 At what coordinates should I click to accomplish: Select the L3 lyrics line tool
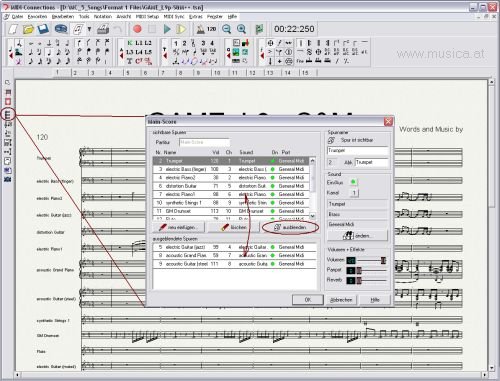click(130, 52)
